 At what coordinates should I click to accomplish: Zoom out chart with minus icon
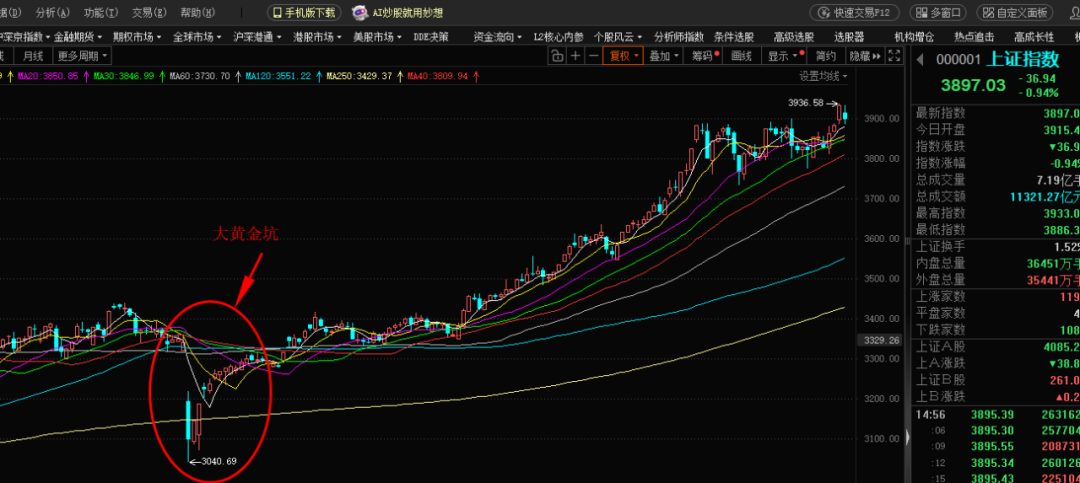point(594,56)
